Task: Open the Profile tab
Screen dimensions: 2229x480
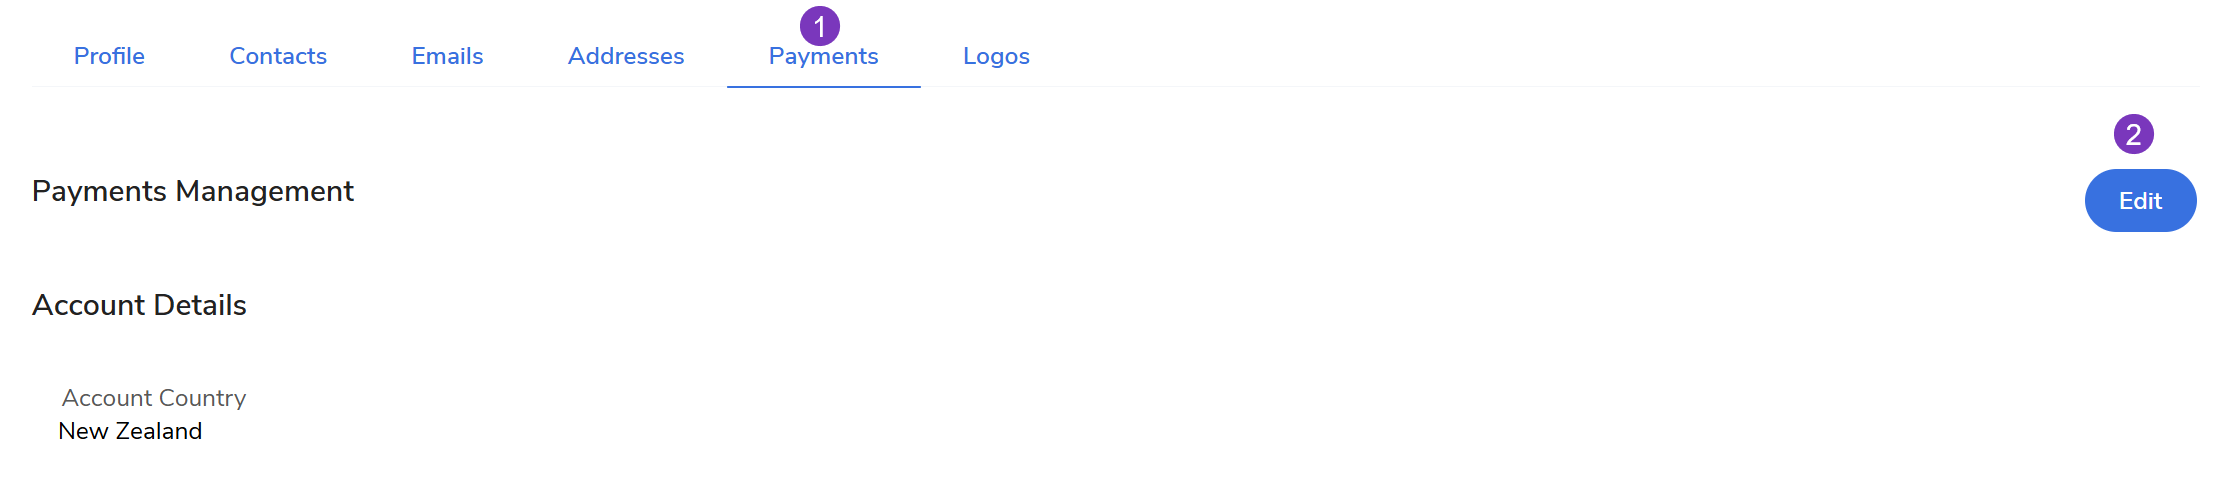Action: (109, 56)
